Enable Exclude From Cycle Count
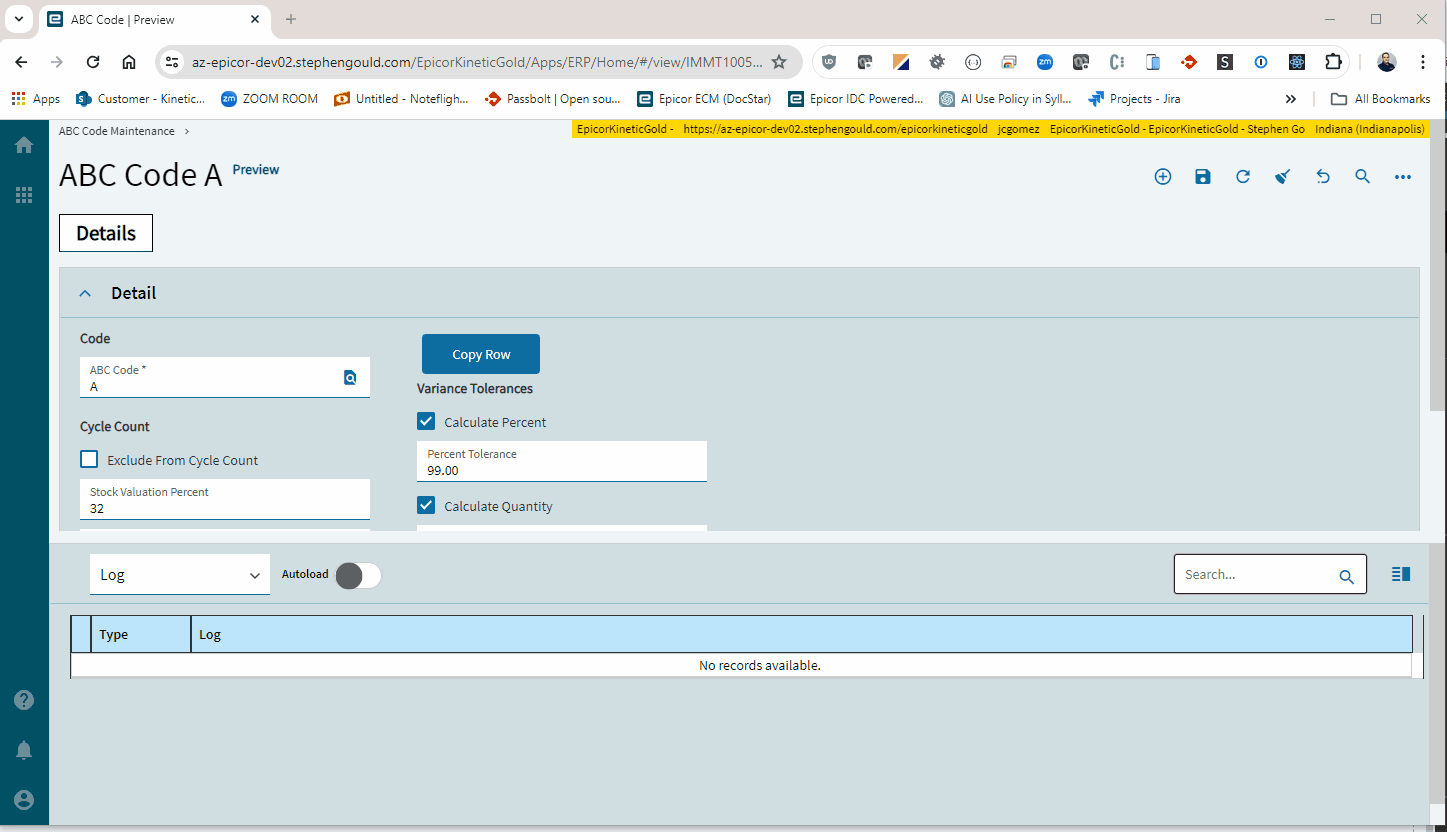Screen dimensions: 1447x832 point(89,458)
